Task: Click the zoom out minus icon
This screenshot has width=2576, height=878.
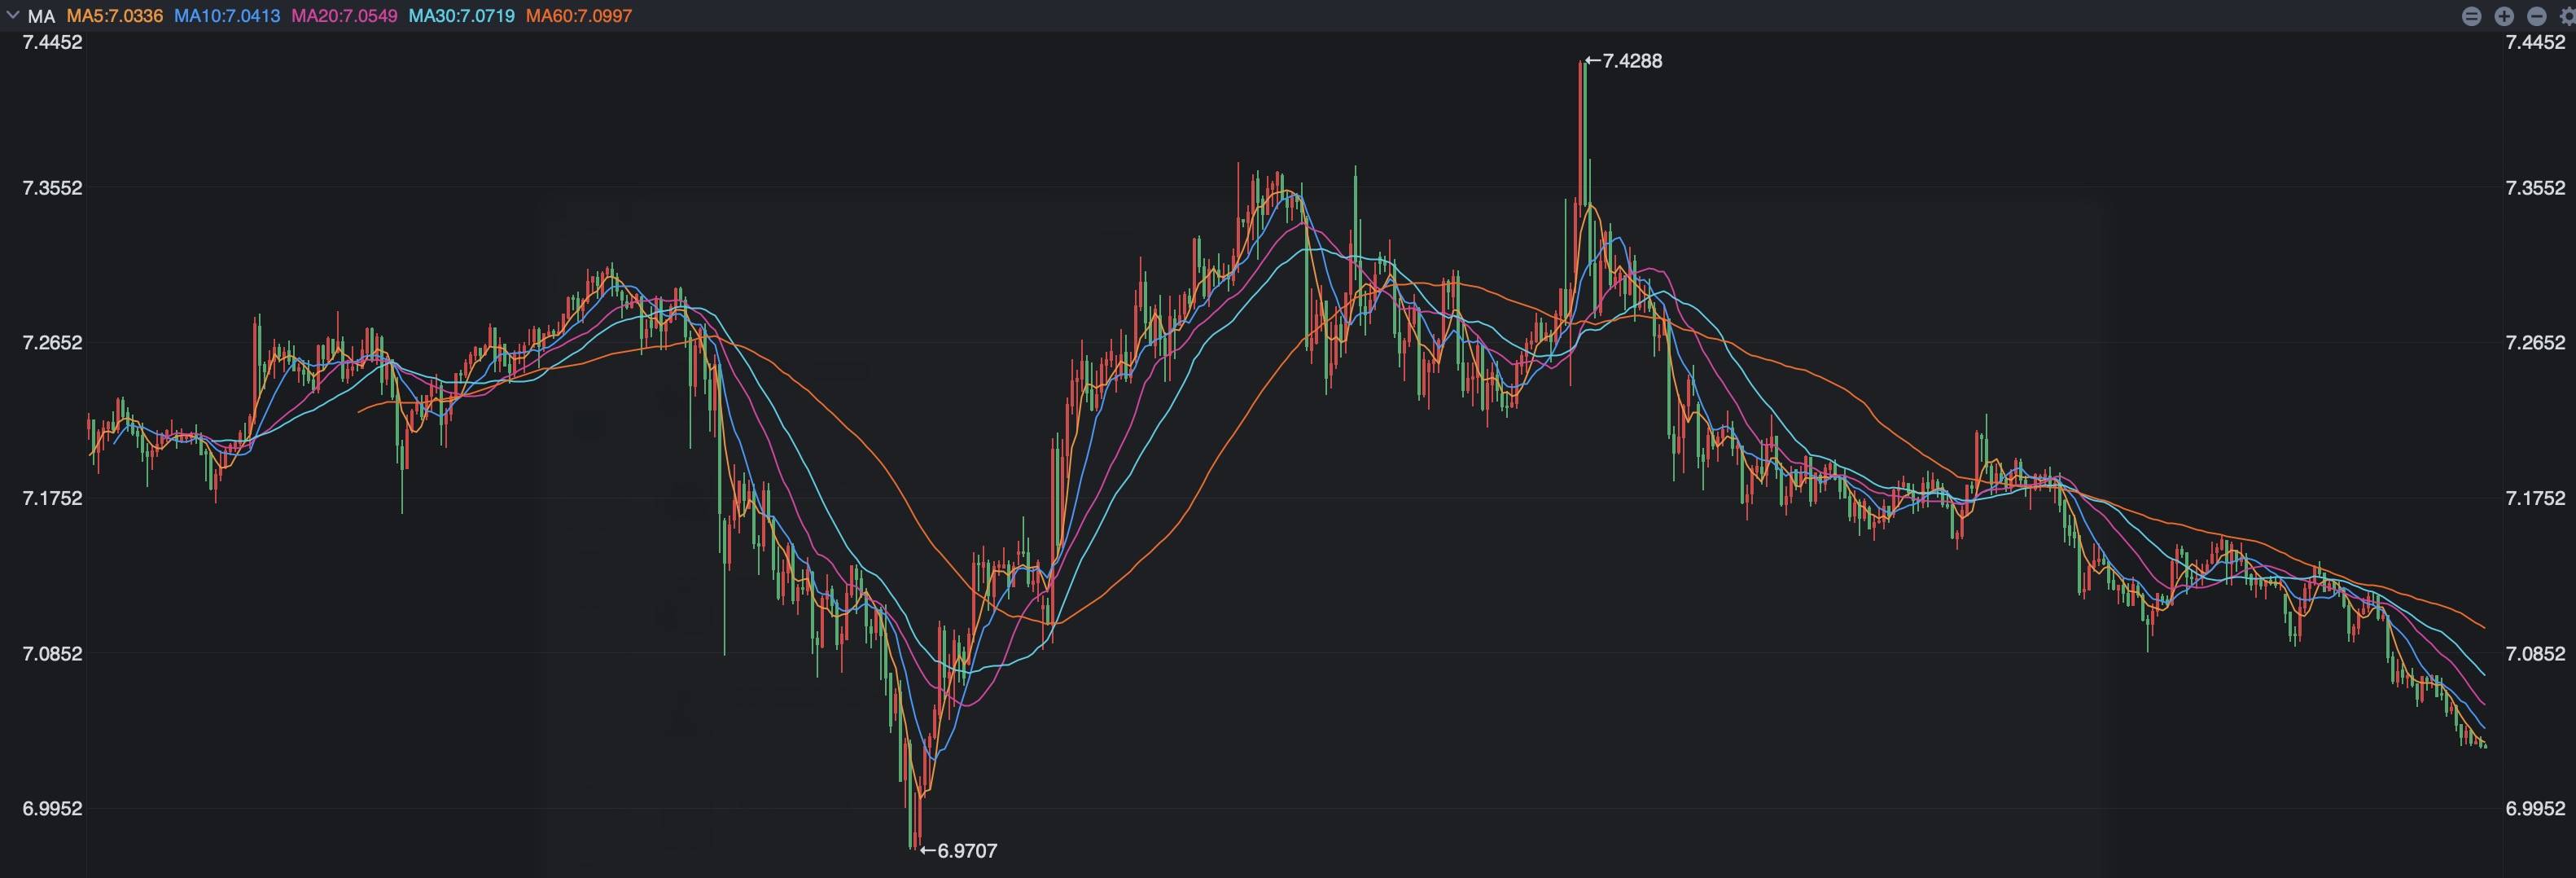Action: [x=2537, y=16]
